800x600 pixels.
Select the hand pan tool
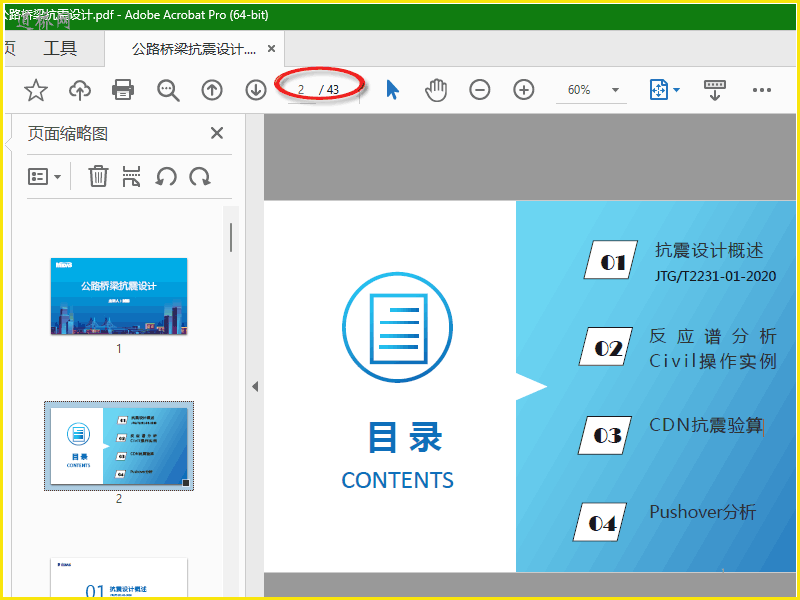[436, 90]
